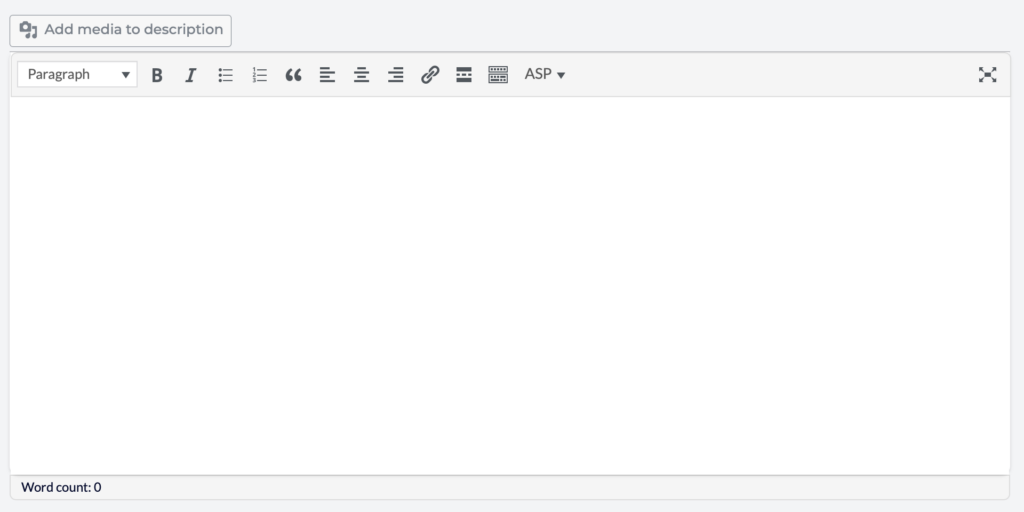Insert or edit a link
Image resolution: width=1024 pixels, height=512 pixels.
(430, 75)
